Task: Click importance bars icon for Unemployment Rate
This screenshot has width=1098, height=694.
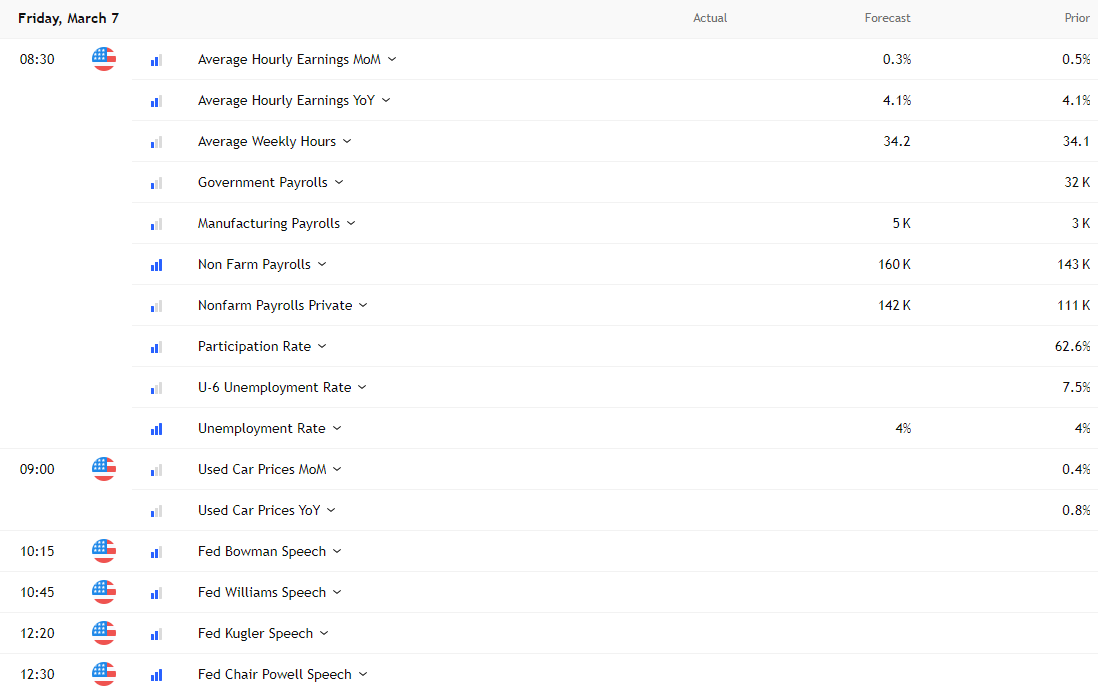Action: click(x=156, y=429)
